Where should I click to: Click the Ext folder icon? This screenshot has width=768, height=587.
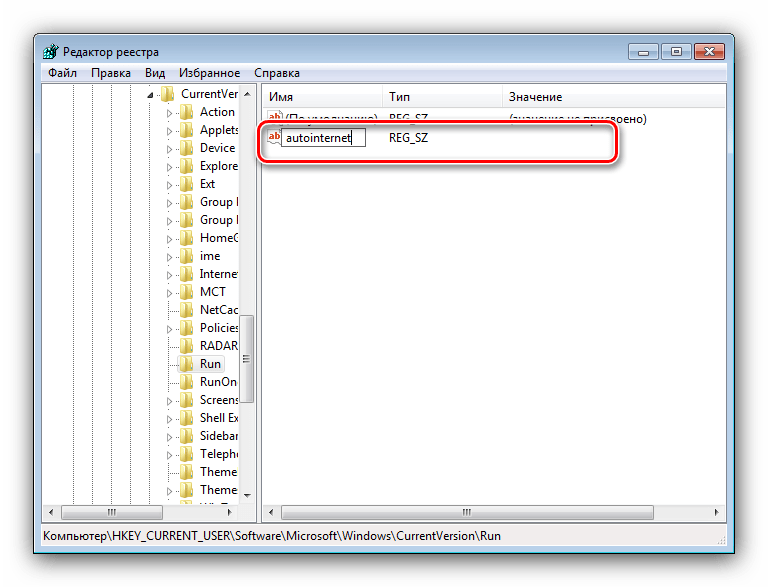click(x=186, y=184)
